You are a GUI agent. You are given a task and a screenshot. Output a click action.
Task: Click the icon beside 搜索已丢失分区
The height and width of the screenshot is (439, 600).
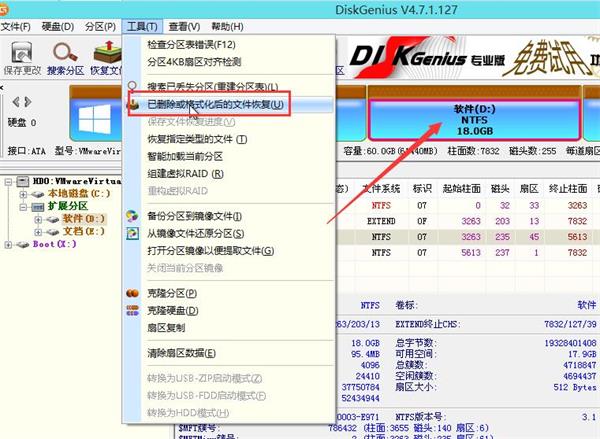(x=132, y=85)
